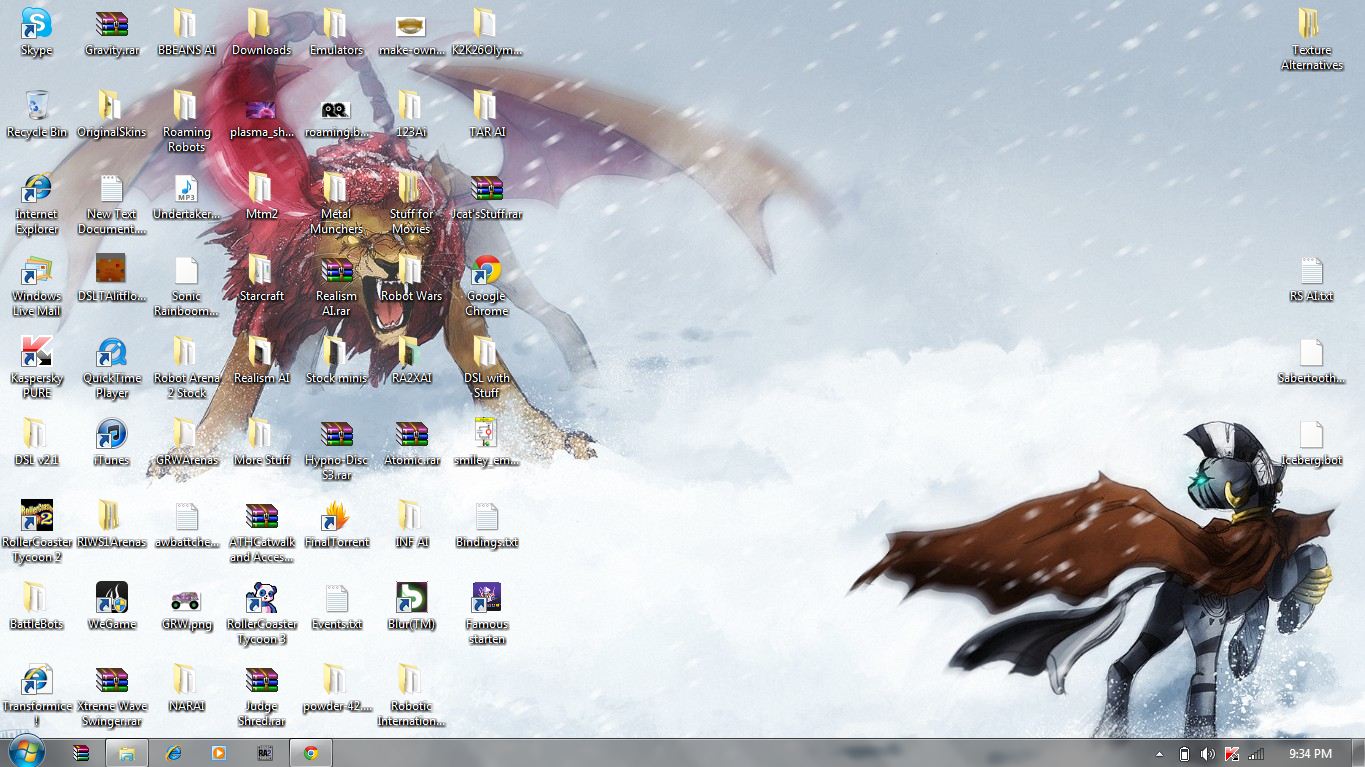1365x767 pixels.
Task: Select the Events.txt file
Action: click(x=336, y=606)
